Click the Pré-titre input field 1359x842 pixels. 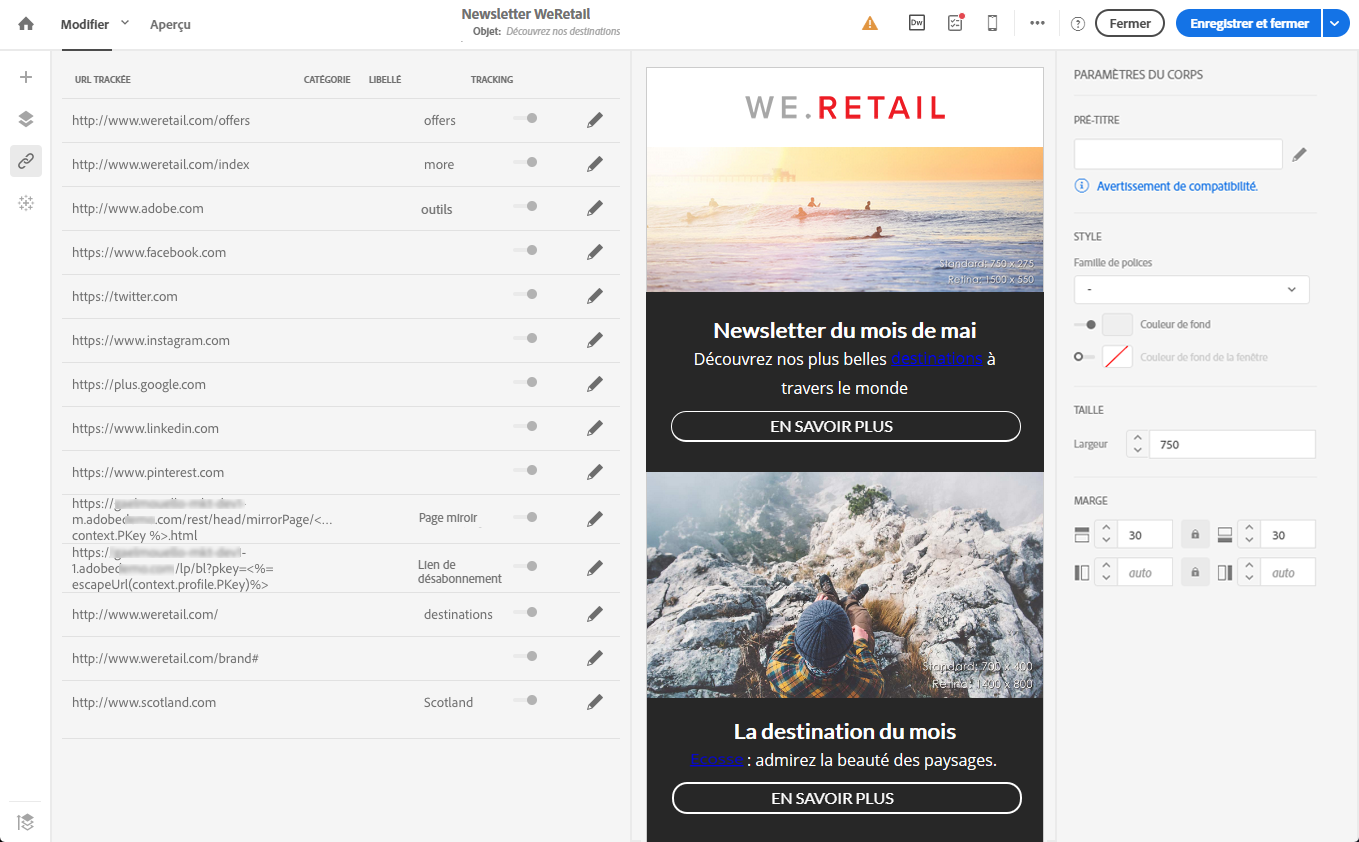point(1178,154)
